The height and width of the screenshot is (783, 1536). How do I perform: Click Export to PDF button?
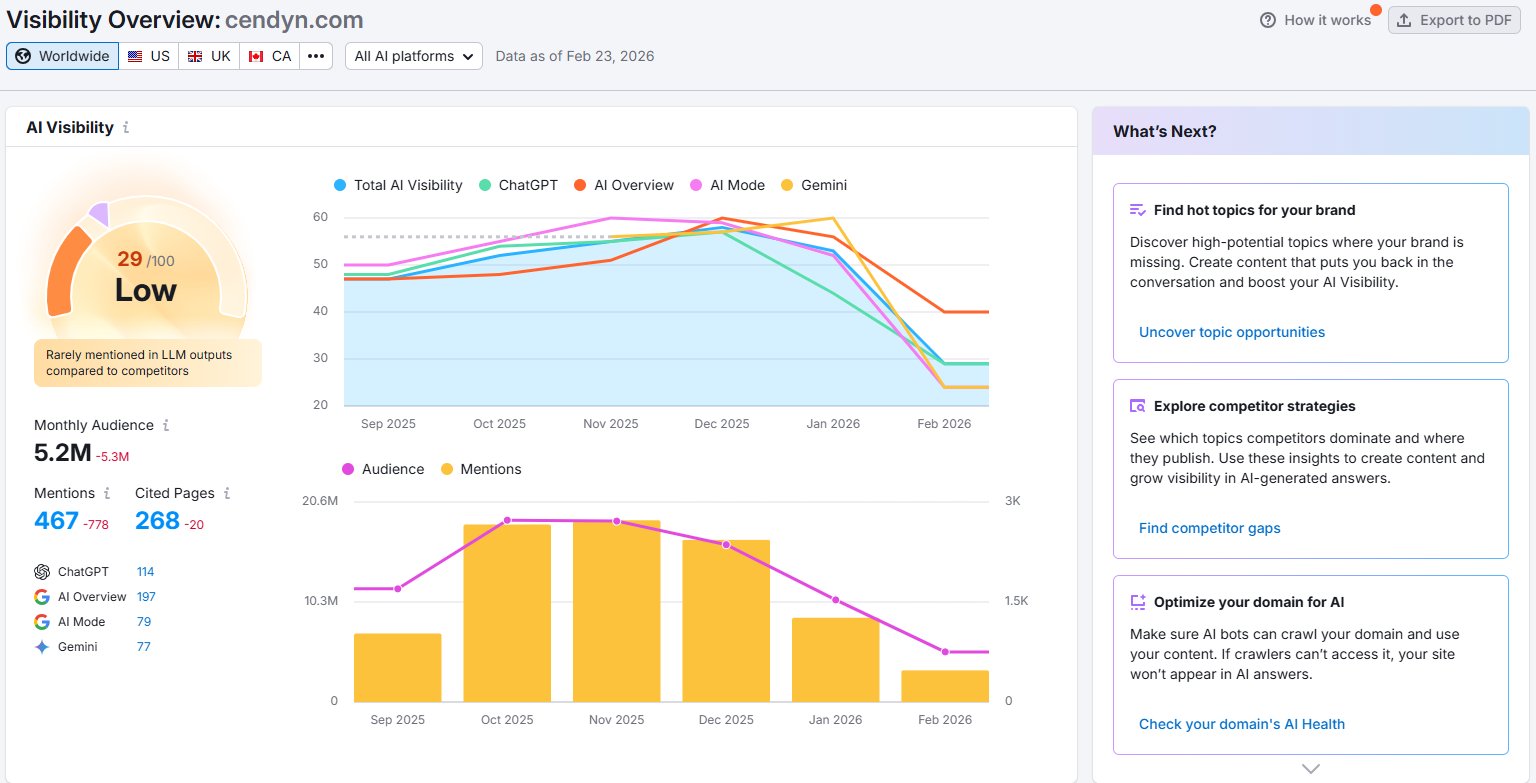[x=1454, y=20]
